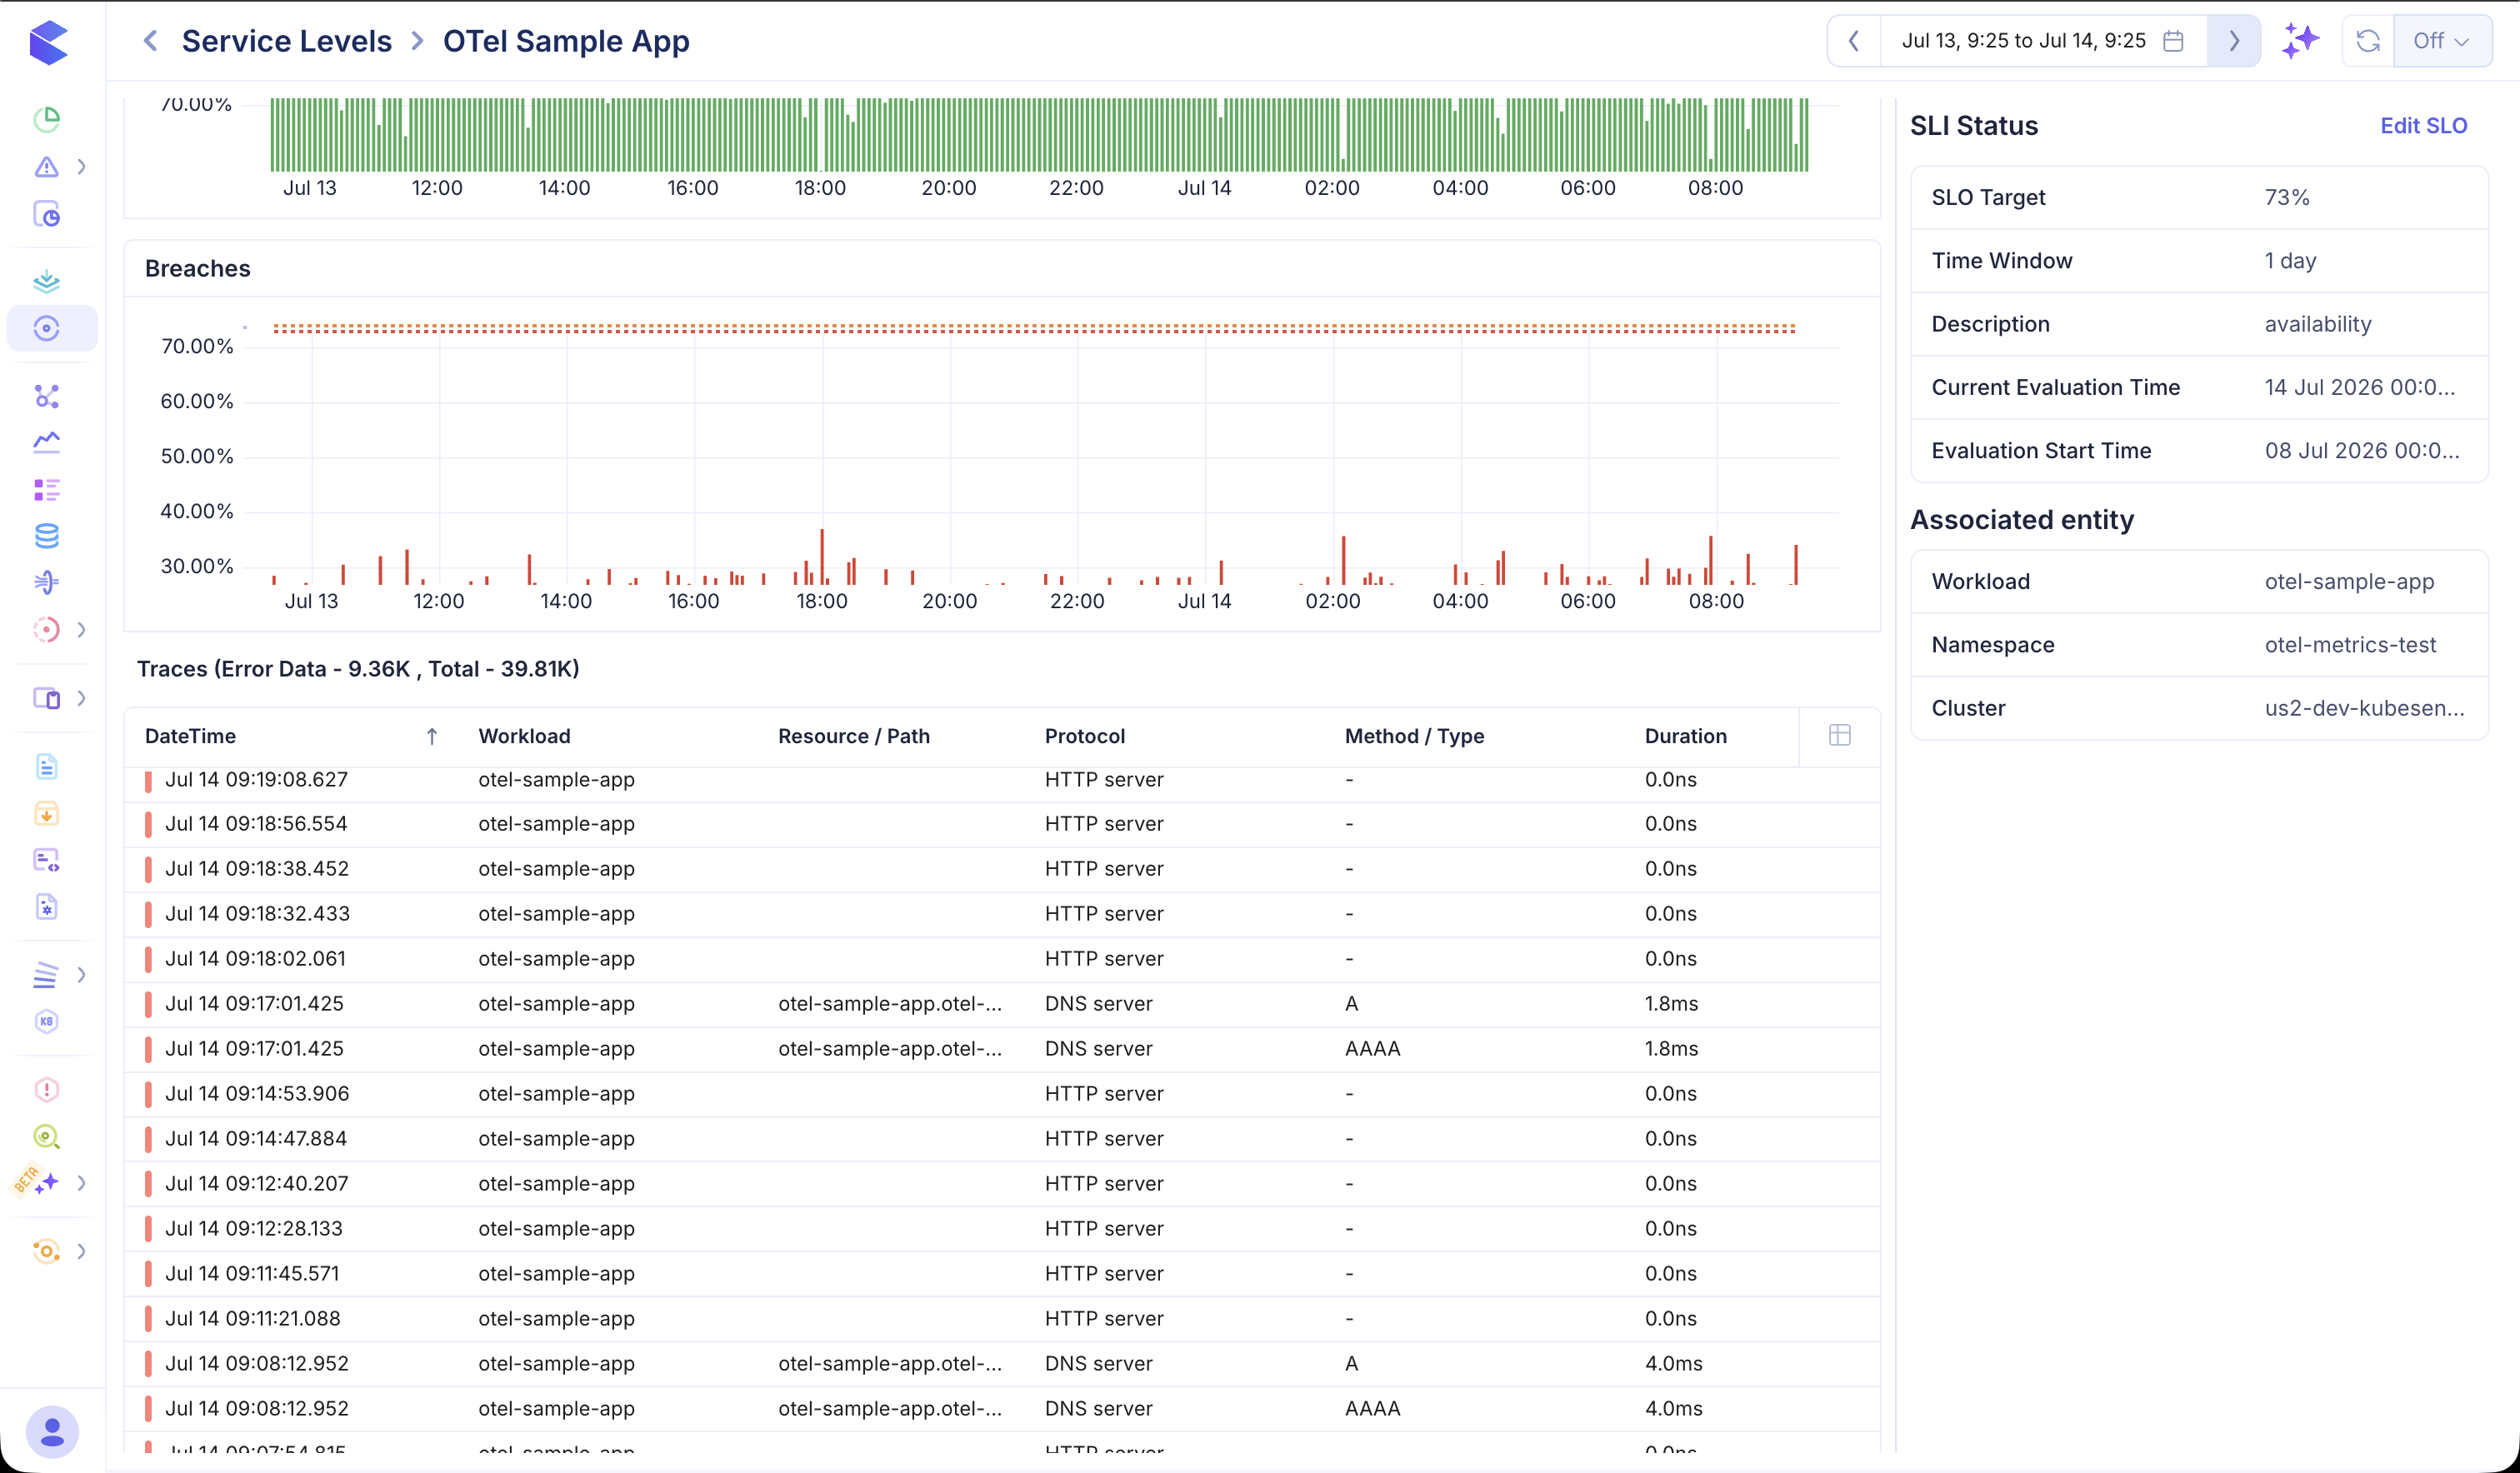This screenshot has width=2520, height=1473.
Task: Expand the orange orbit submenu chevron
Action: [82, 1251]
